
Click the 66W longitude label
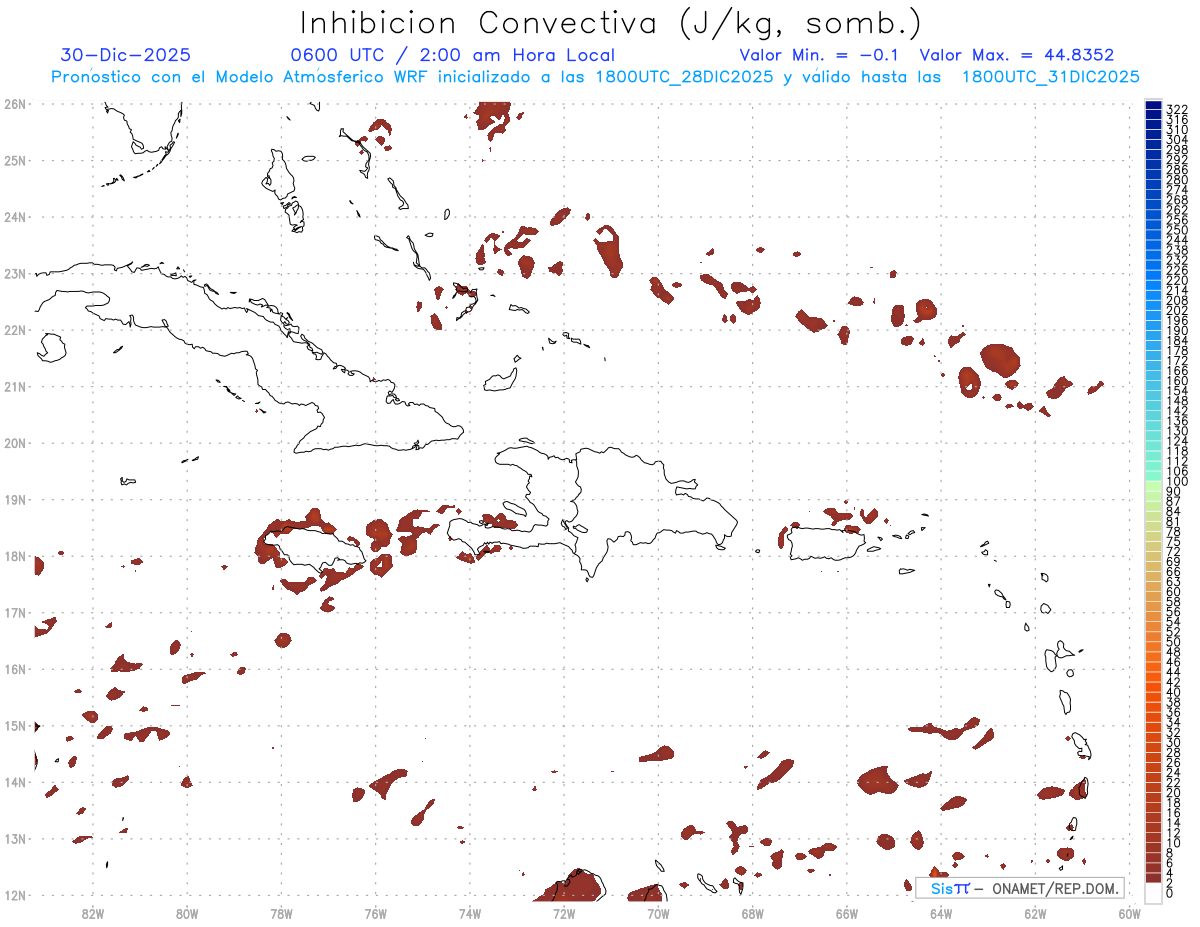847,913
